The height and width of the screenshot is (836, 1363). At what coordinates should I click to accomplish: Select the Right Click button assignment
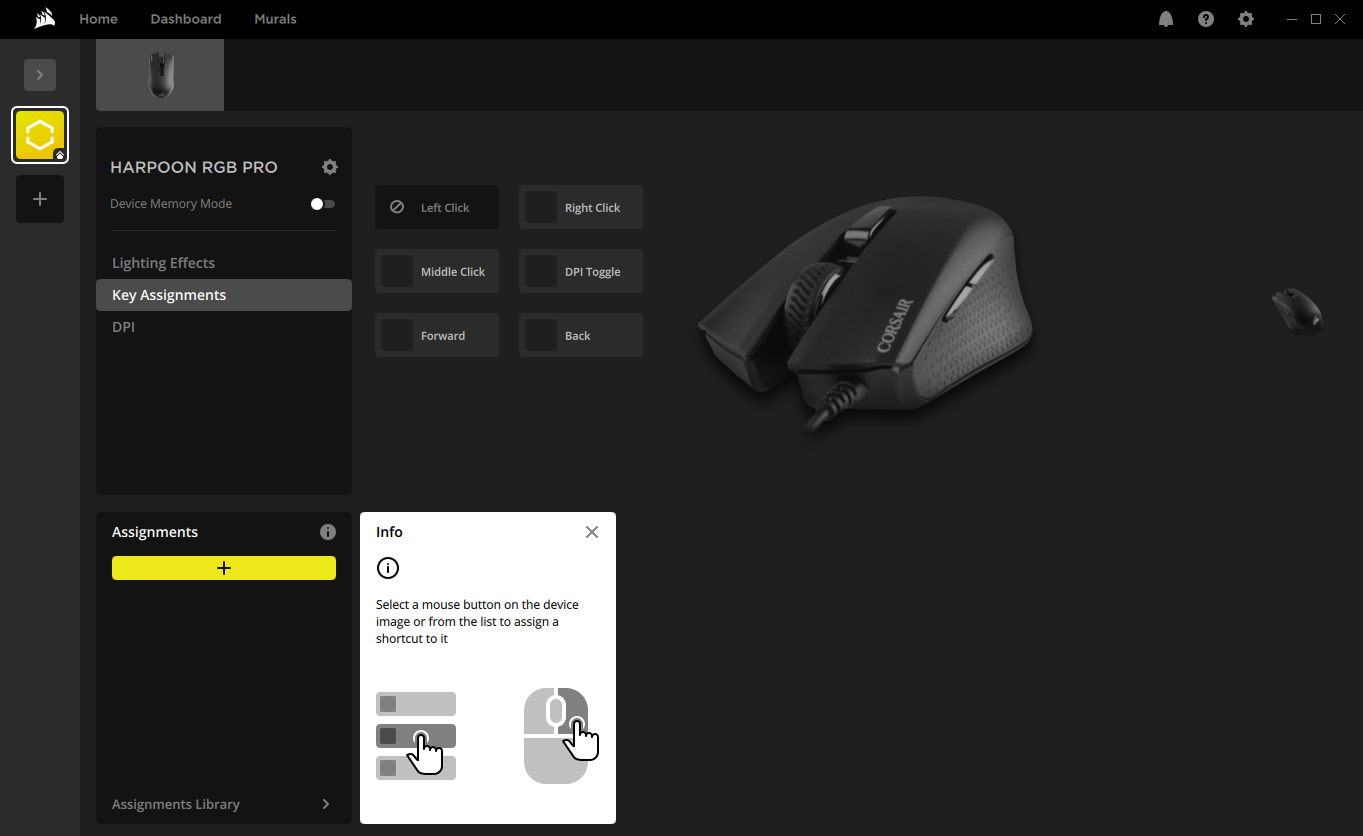(x=581, y=207)
